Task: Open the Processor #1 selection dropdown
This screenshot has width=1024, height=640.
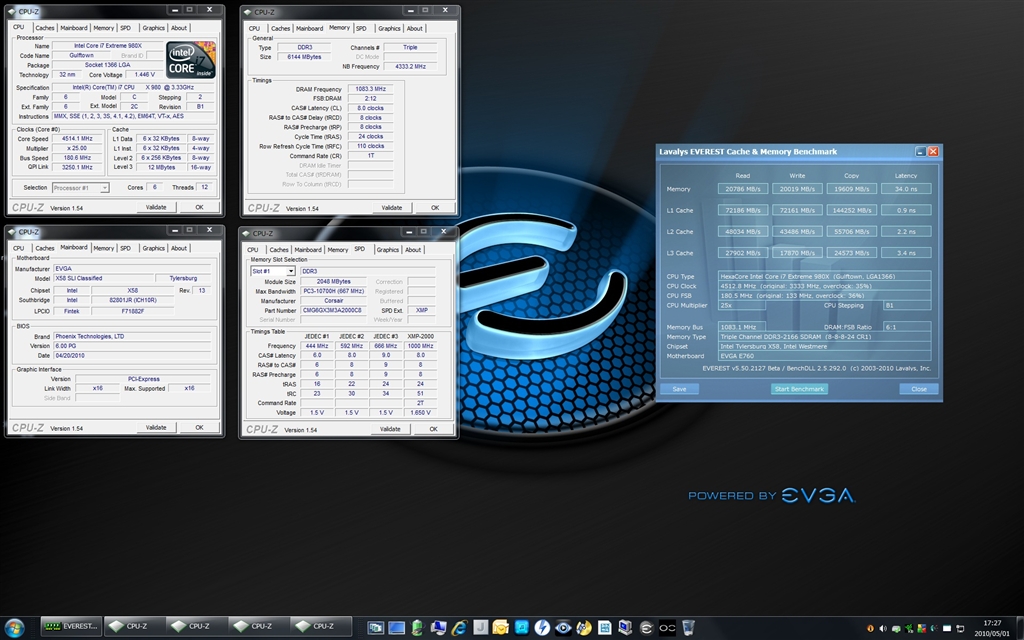Action: click(x=80, y=187)
